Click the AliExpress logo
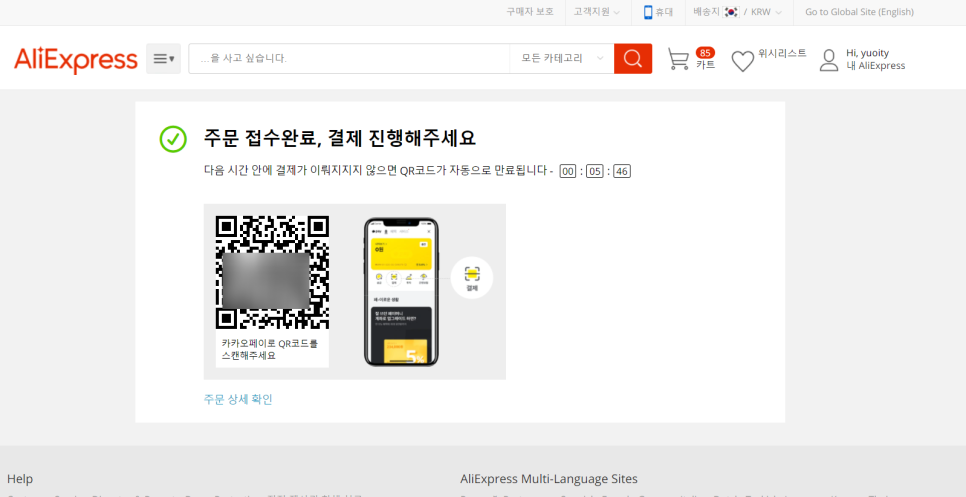Image resolution: width=966 pixels, height=497 pixels. click(x=76, y=60)
